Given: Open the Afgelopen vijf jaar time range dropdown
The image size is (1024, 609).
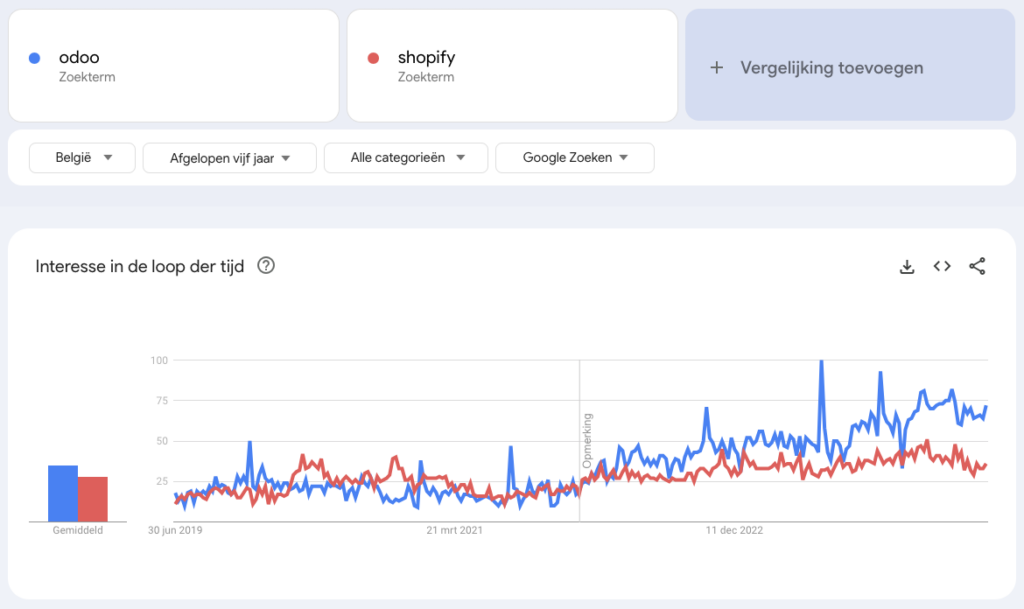Looking at the screenshot, I should [229, 157].
